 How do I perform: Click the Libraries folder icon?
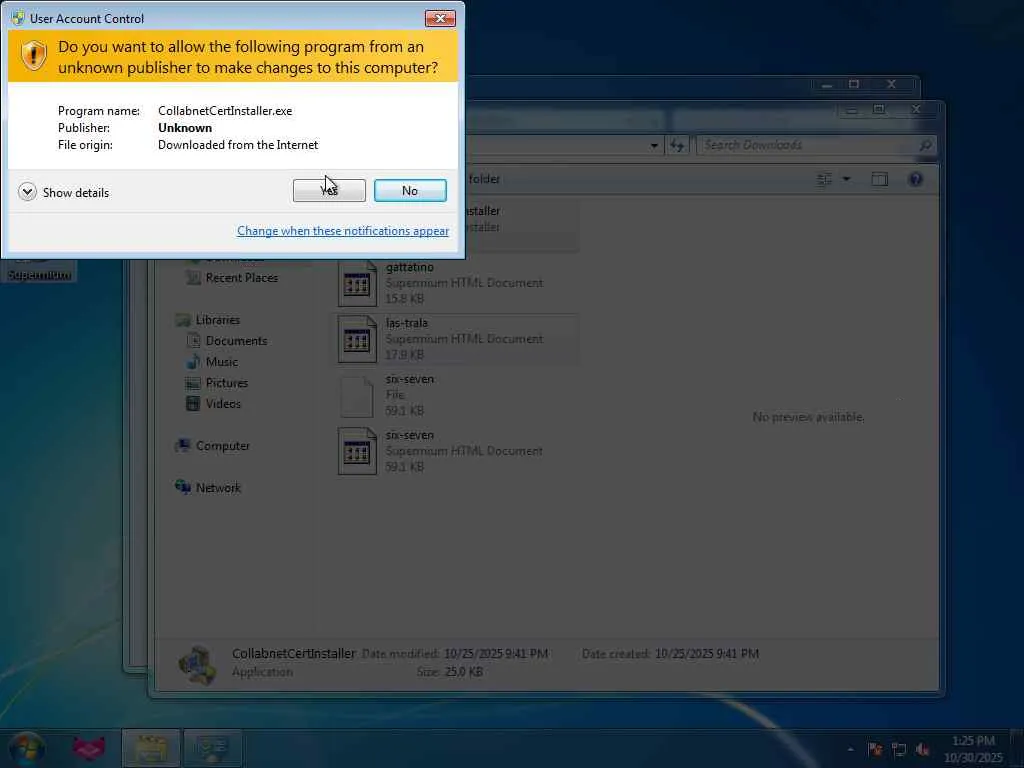pyautogui.click(x=184, y=319)
